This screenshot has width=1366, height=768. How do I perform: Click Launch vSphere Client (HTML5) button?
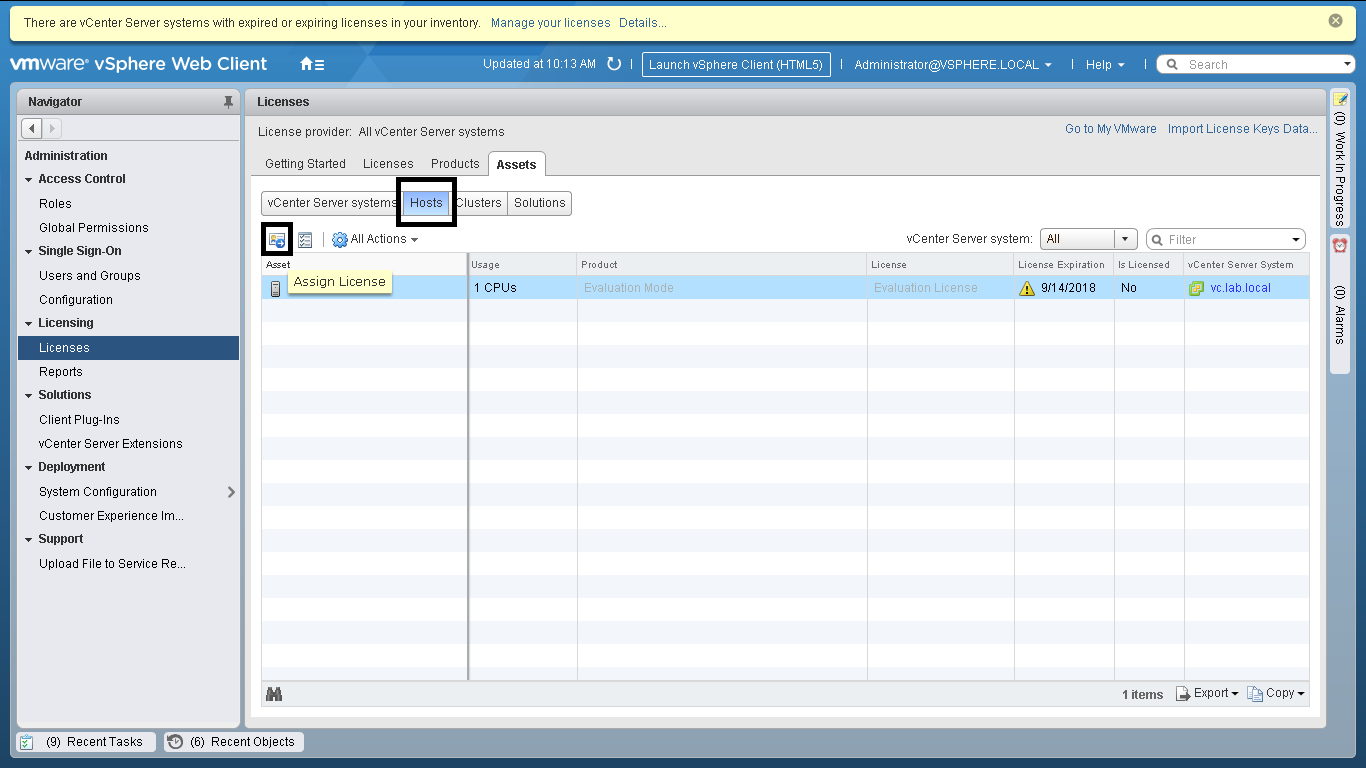click(x=736, y=65)
